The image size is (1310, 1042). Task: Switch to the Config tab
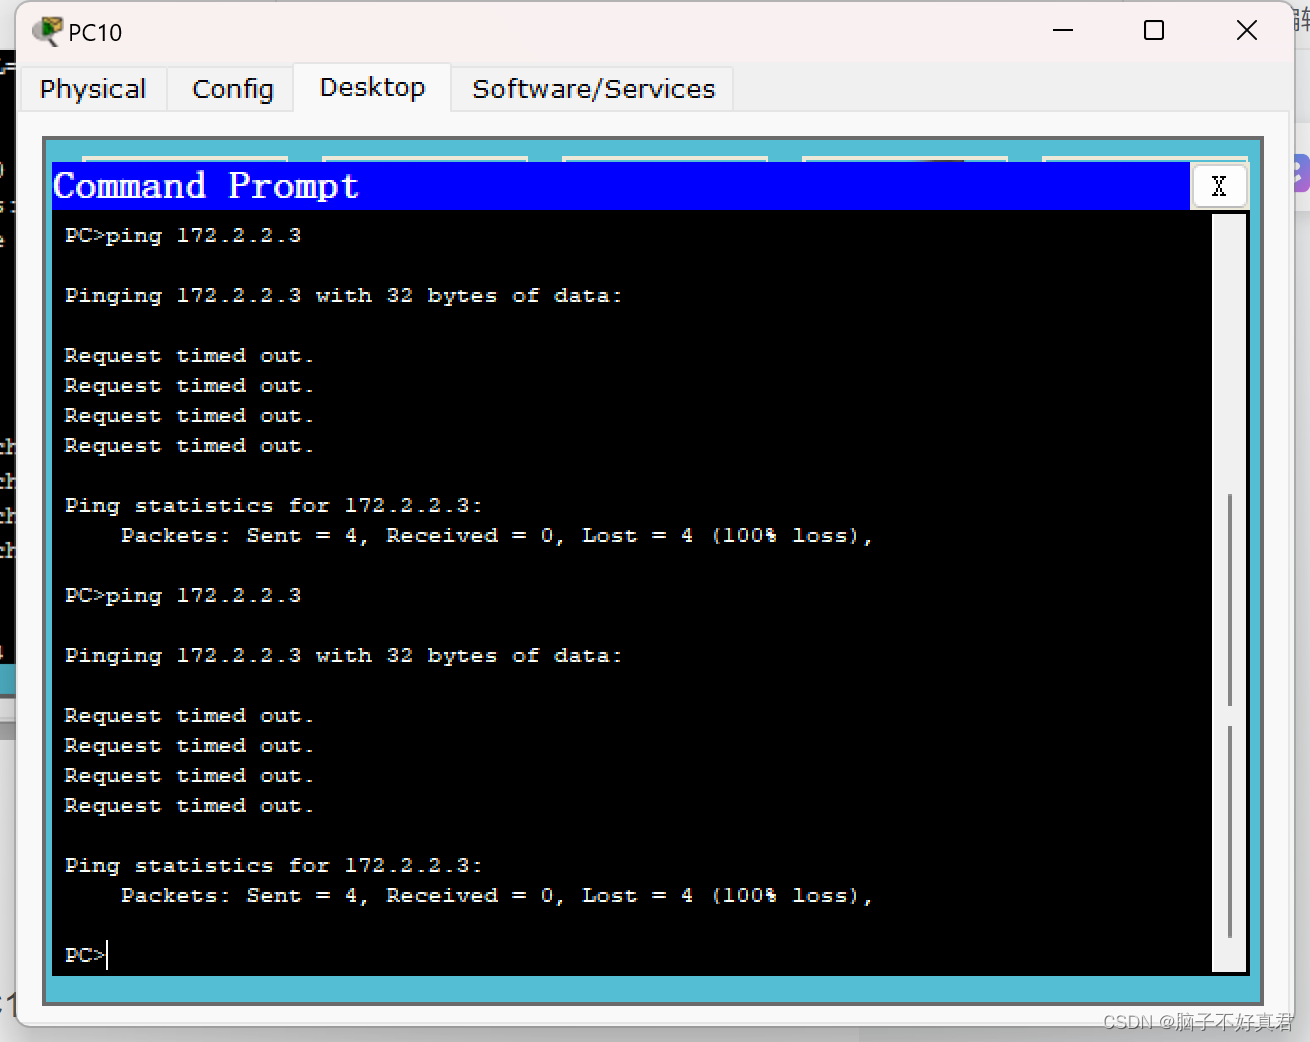[x=232, y=89]
